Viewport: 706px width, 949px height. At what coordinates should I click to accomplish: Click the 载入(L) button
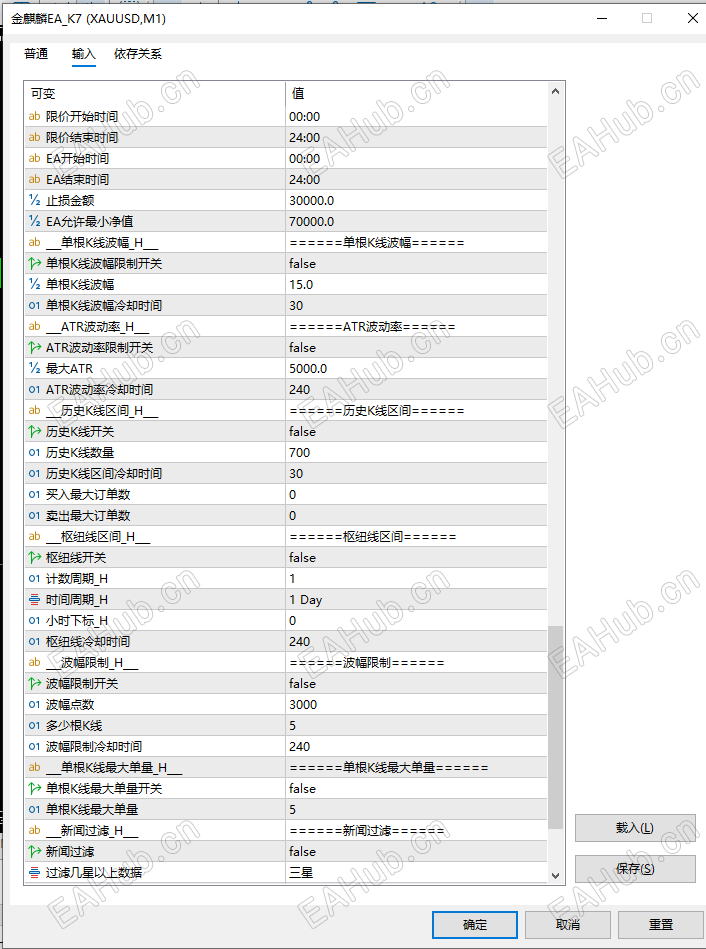[x=635, y=828]
